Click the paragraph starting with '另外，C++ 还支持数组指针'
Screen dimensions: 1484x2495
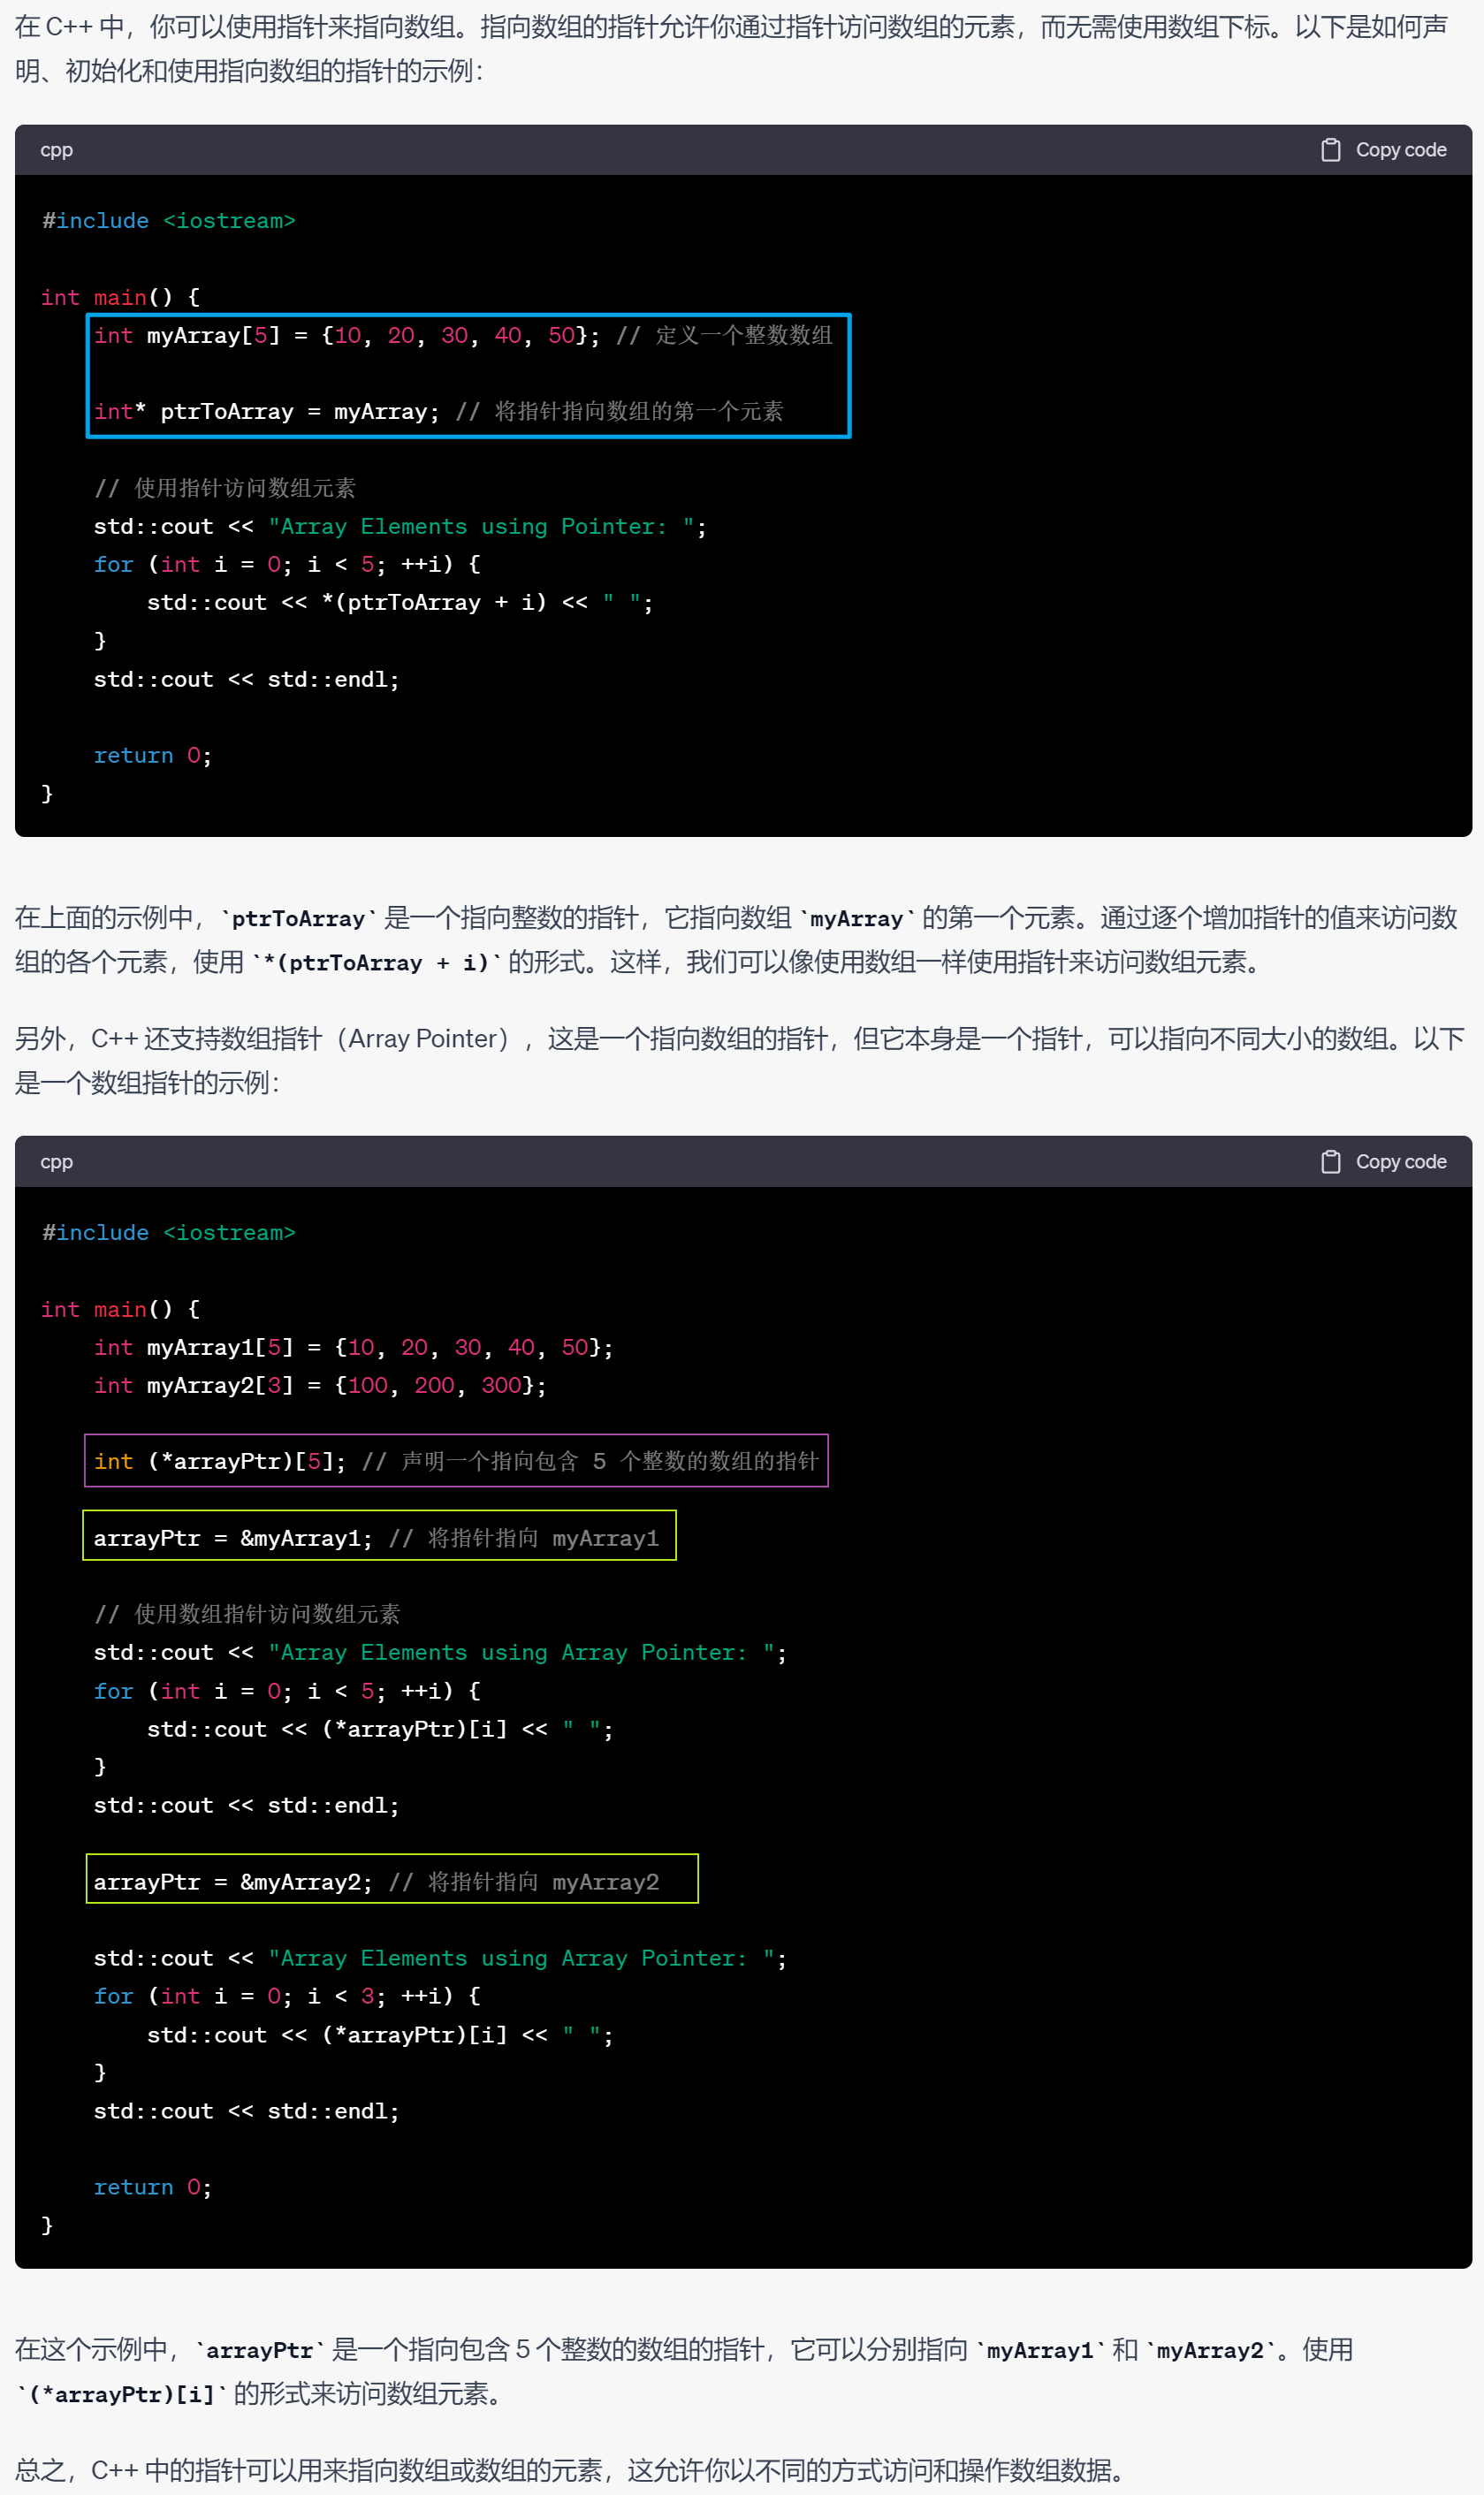click(740, 1061)
